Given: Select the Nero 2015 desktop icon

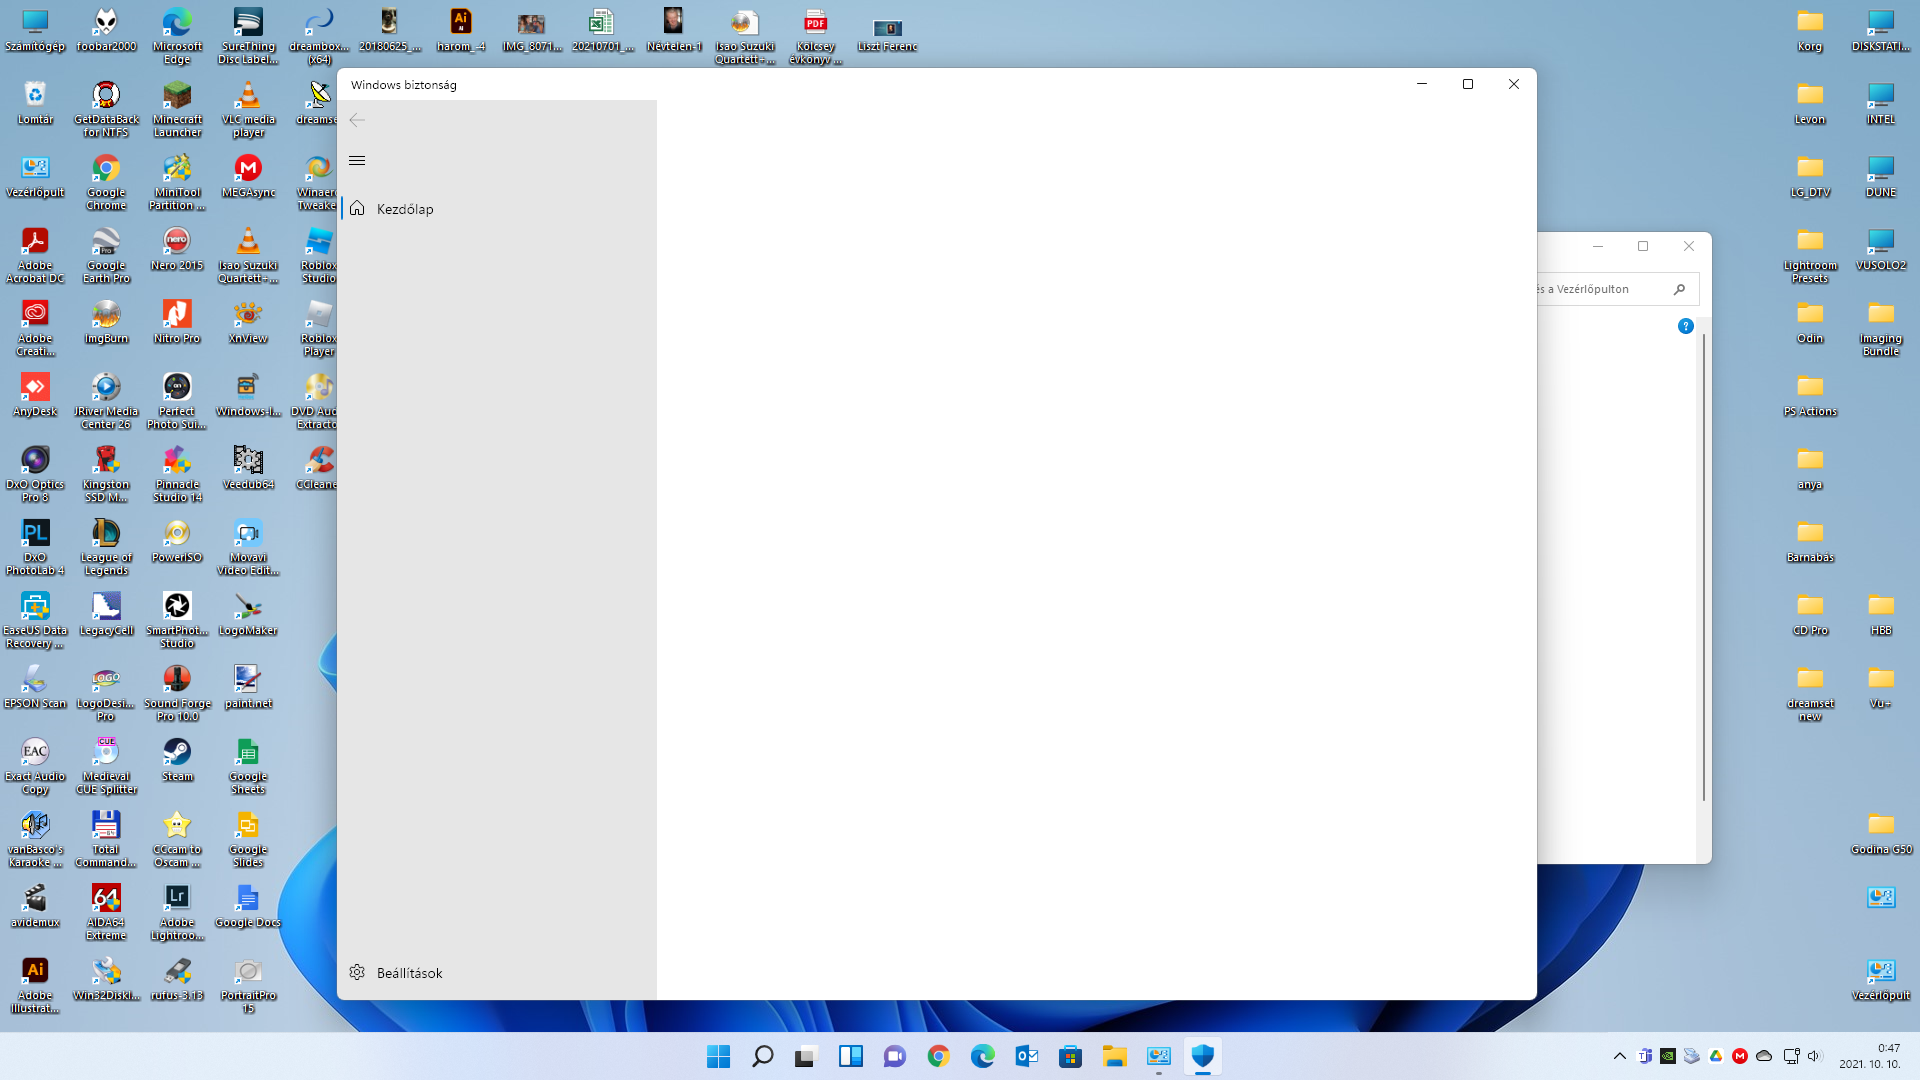Looking at the screenshot, I should coord(177,250).
